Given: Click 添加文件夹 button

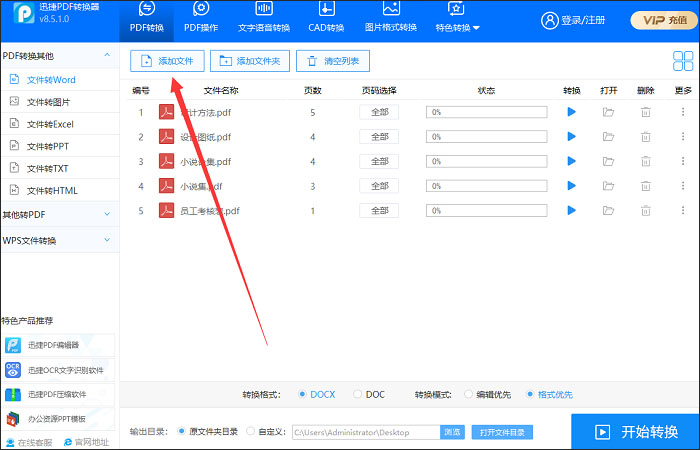Looking at the screenshot, I should (x=250, y=61).
